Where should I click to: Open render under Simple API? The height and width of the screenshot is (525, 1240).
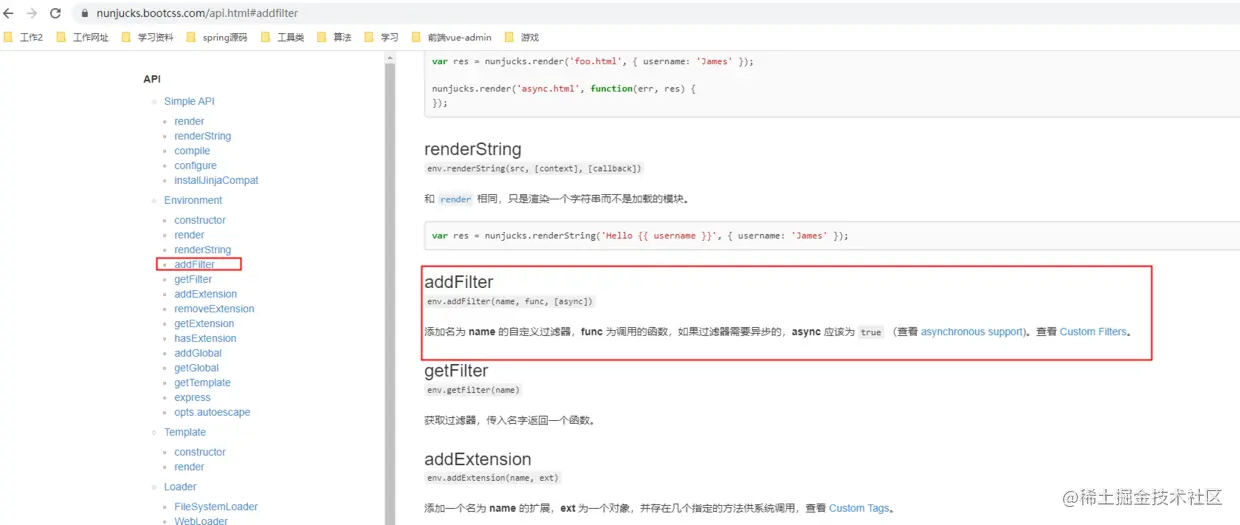coord(189,121)
